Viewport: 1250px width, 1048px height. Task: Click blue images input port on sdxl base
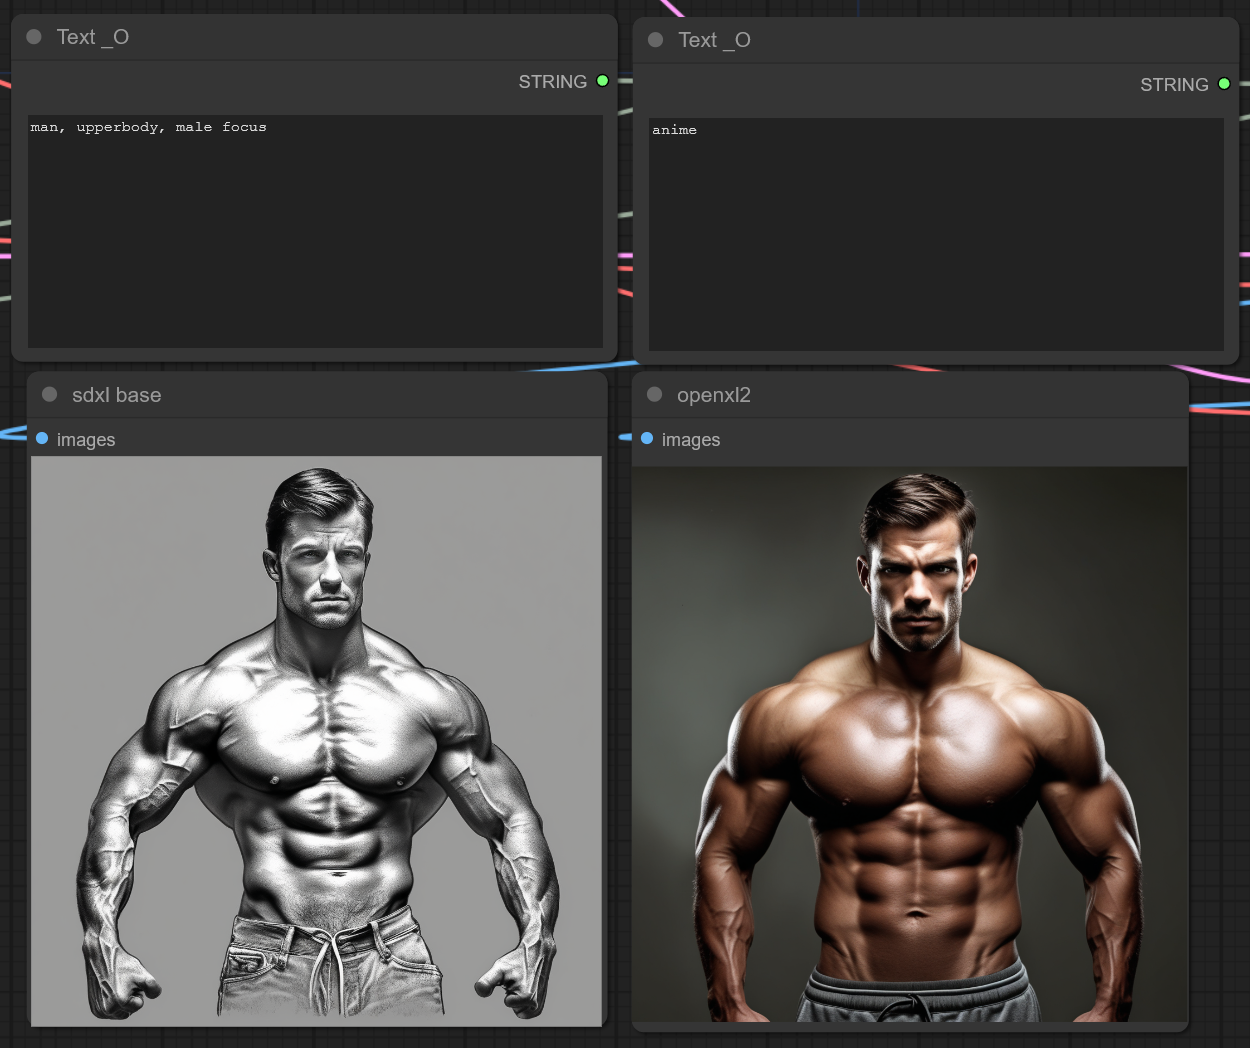[x=42, y=439]
